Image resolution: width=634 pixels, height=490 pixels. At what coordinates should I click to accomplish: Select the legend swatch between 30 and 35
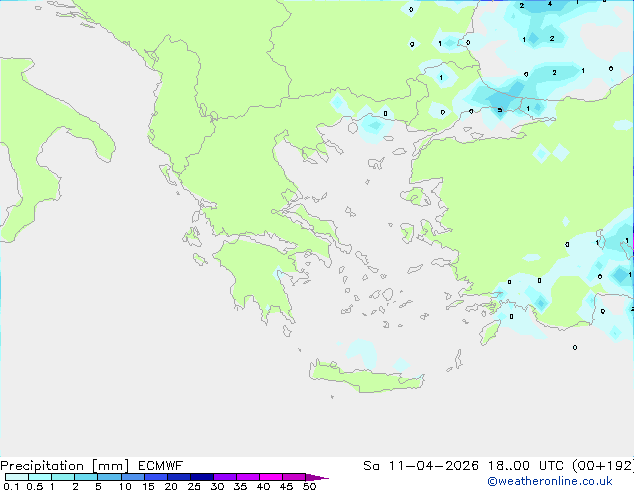pos(224,477)
